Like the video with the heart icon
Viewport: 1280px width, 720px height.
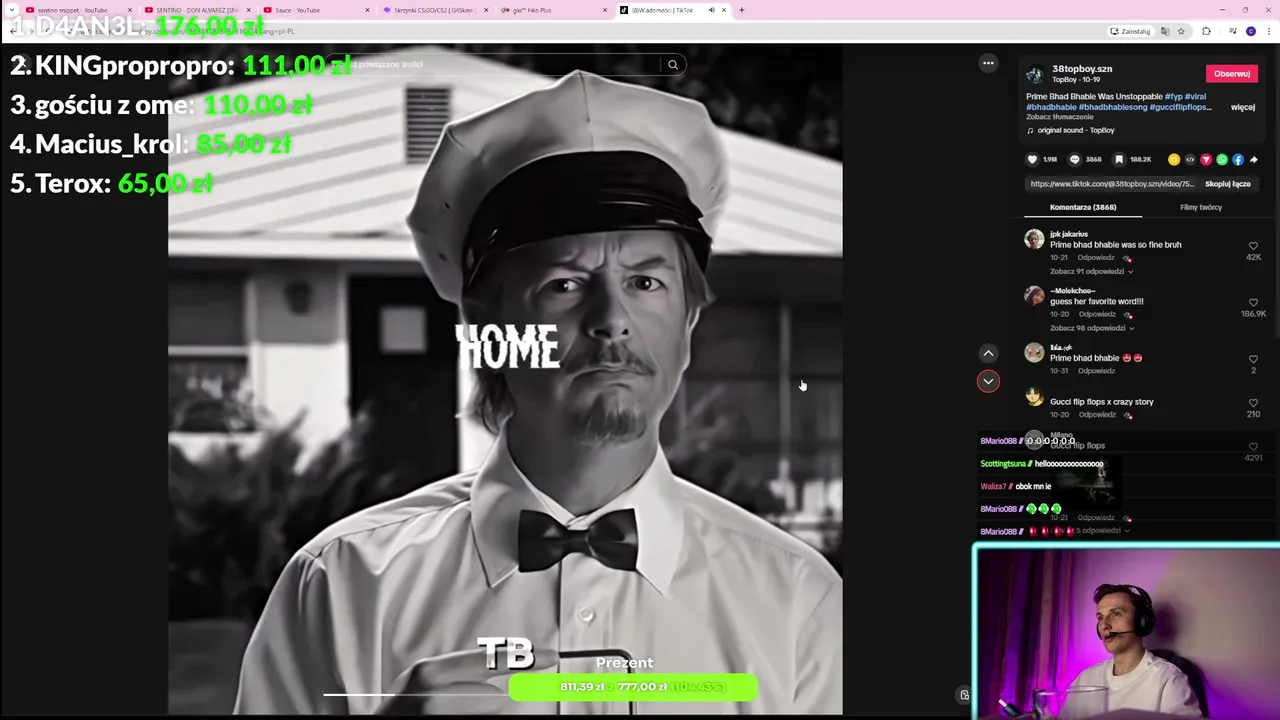(1032, 159)
